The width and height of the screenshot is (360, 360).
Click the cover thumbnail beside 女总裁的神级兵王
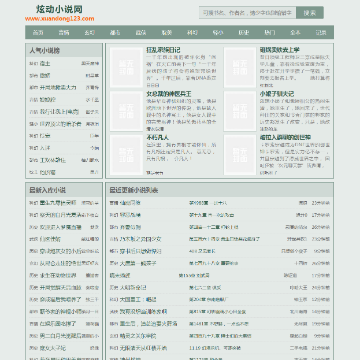(x=126, y=111)
